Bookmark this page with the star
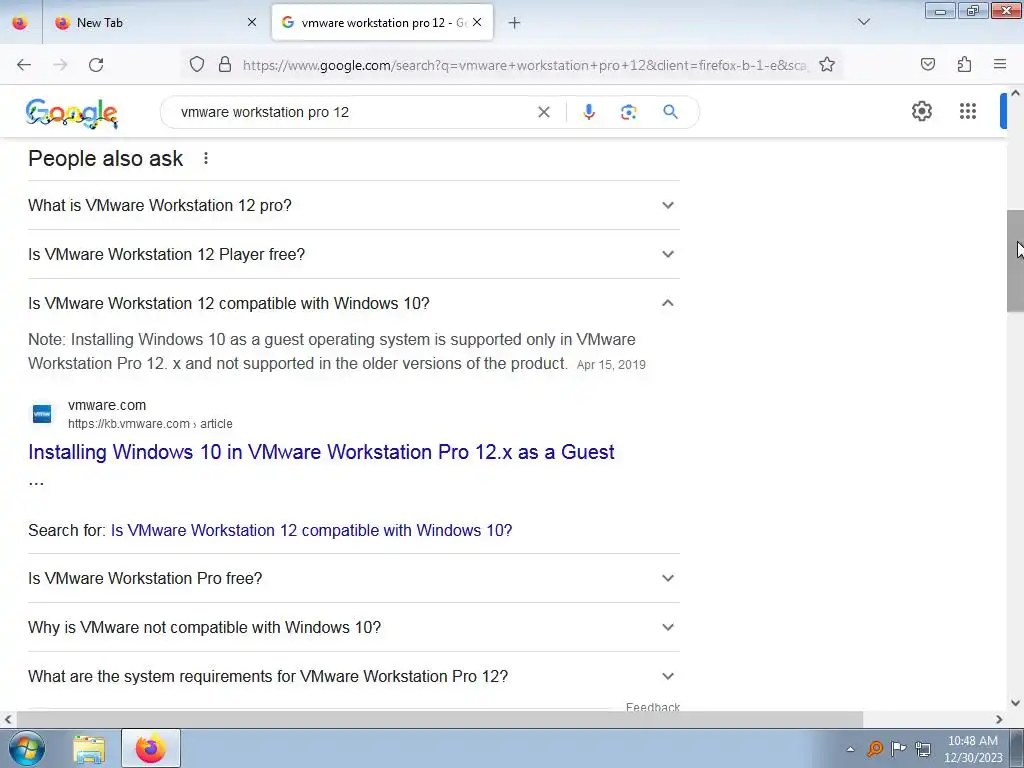The image size is (1024, 768). (827, 65)
